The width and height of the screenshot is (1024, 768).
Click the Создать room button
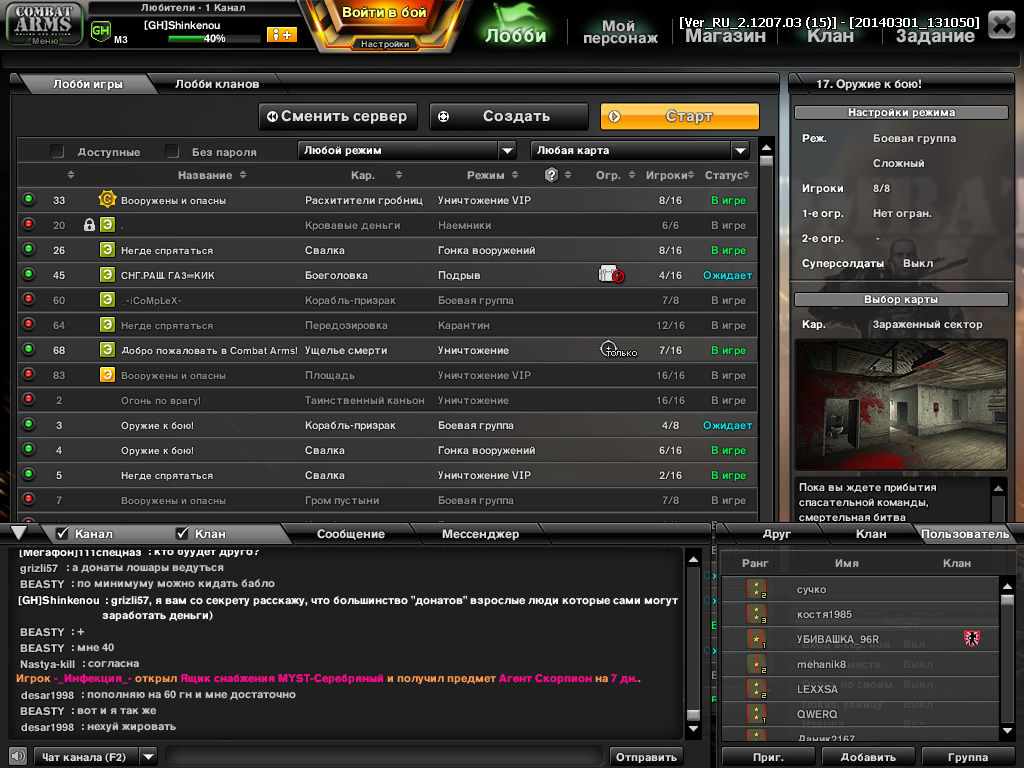(509, 116)
